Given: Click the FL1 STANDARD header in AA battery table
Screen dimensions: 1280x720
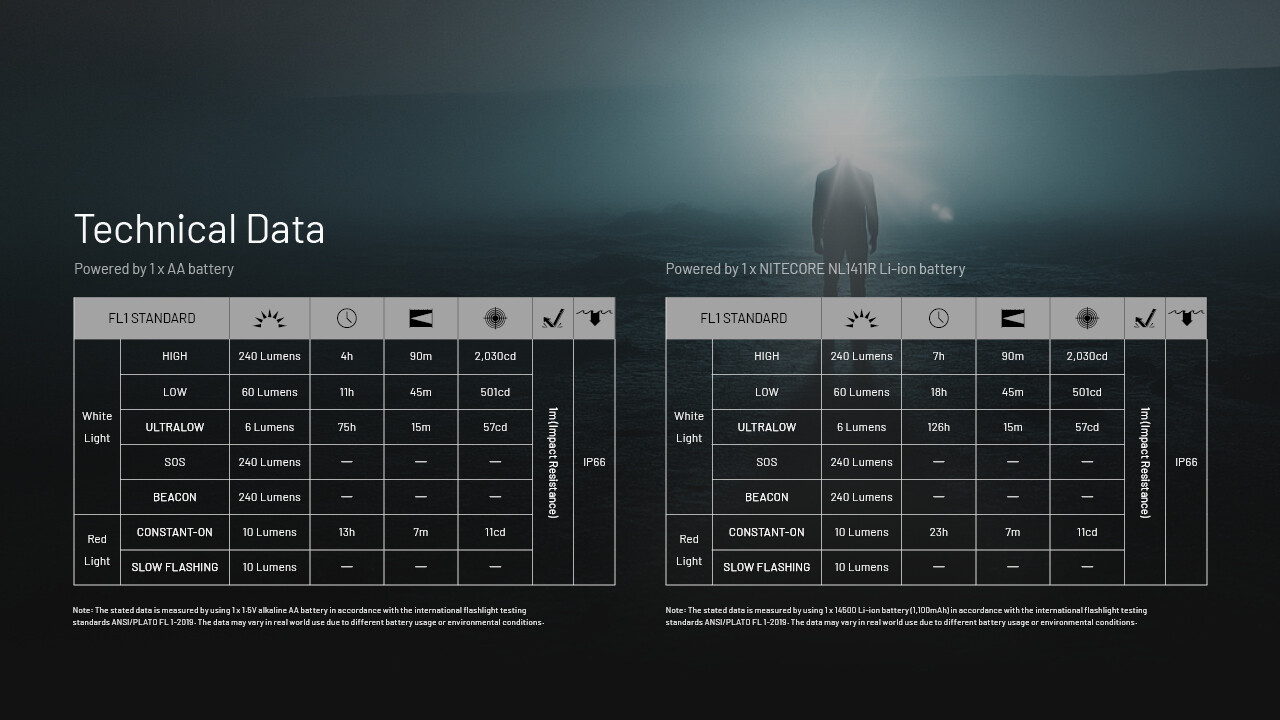Looking at the screenshot, I should coord(152,319).
